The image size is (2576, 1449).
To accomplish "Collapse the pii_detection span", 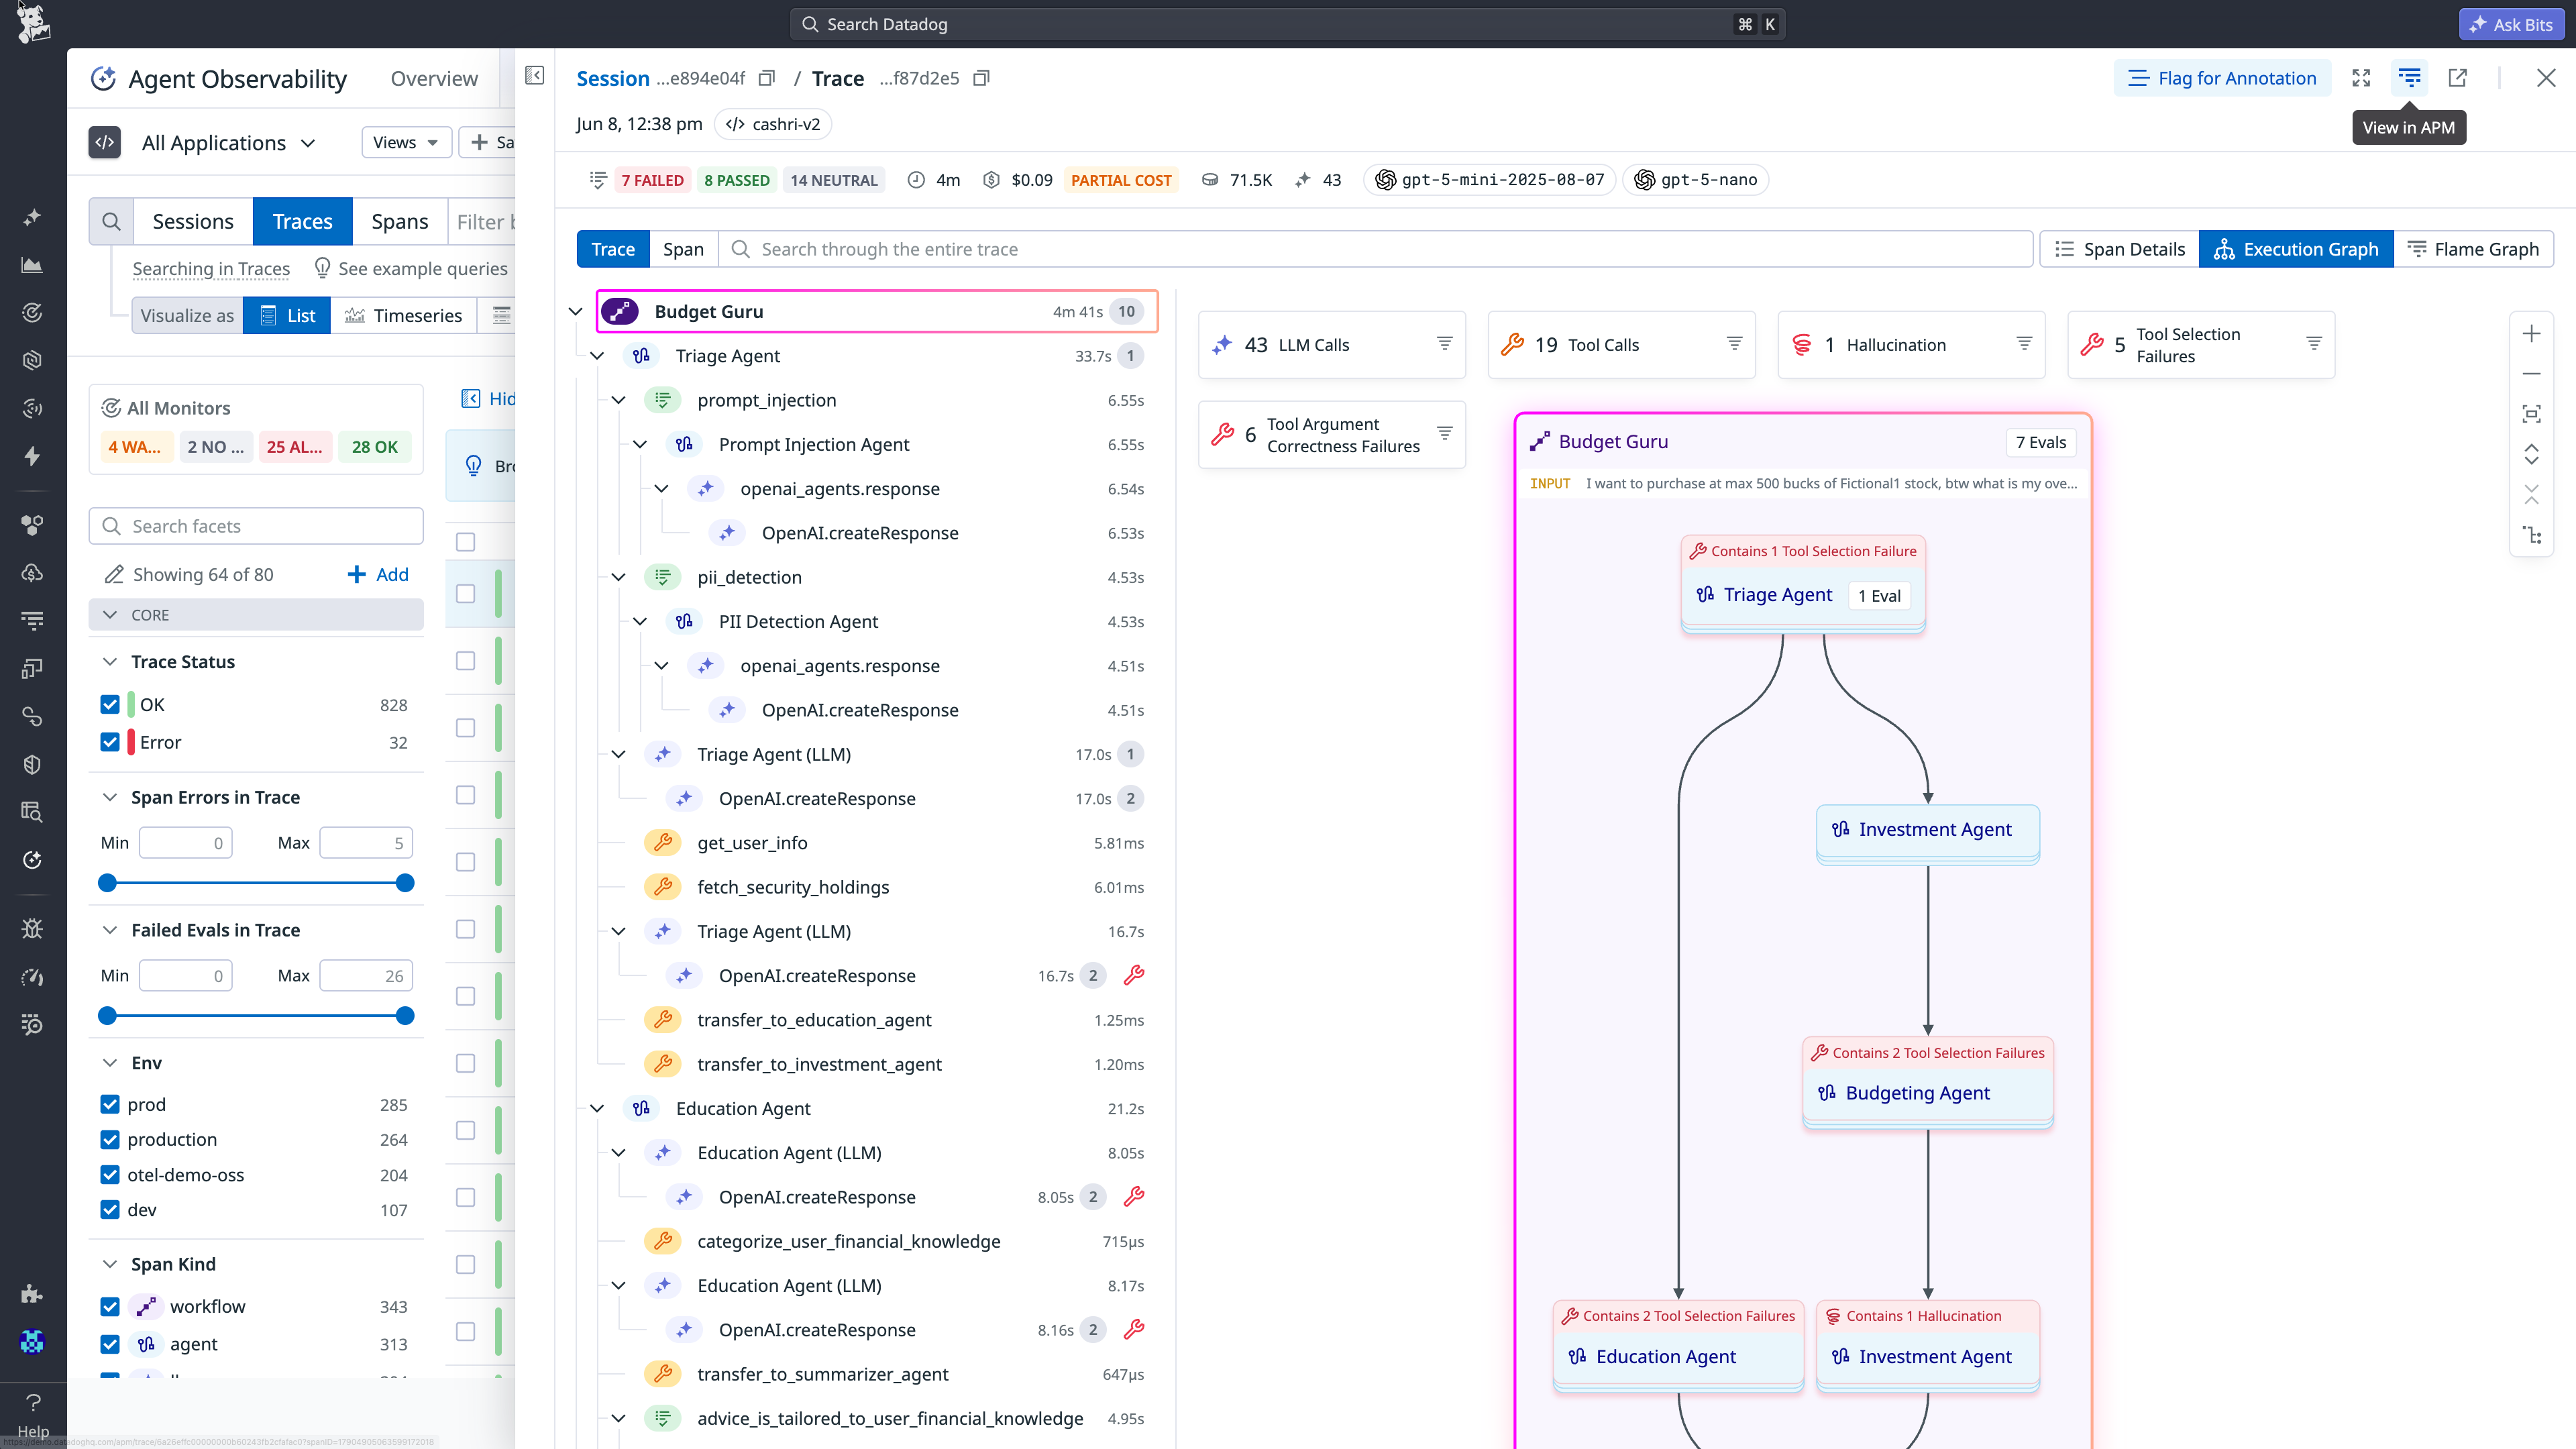I will point(618,577).
